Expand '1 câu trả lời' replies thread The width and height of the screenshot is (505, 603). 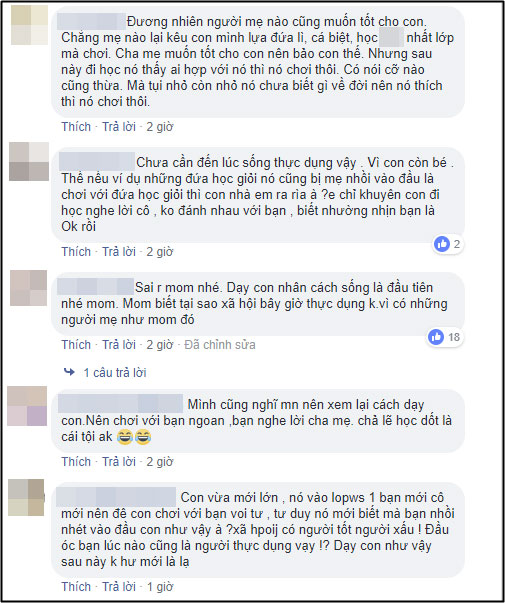click(115, 372)
